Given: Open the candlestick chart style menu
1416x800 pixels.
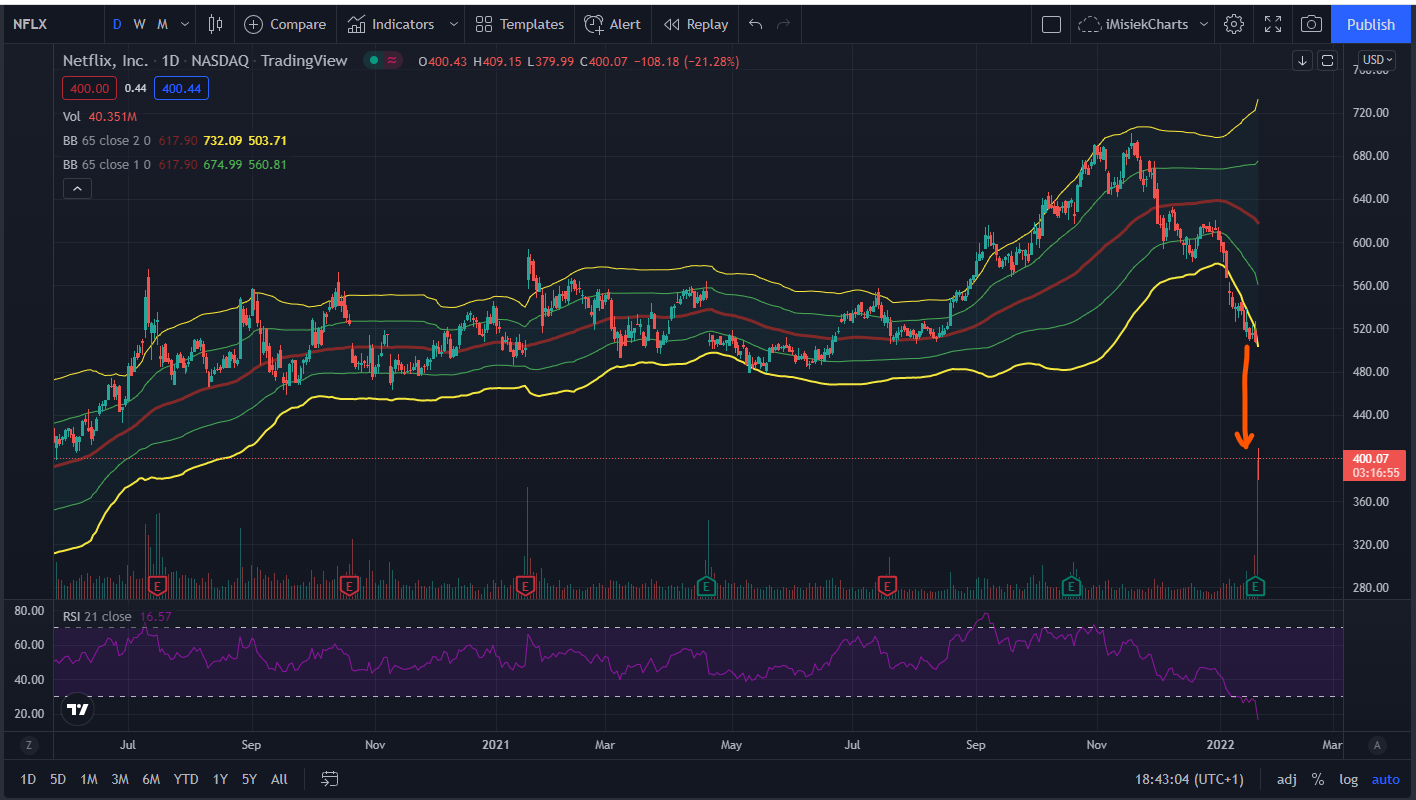Looking at the screenshot, I should point(216,24).
